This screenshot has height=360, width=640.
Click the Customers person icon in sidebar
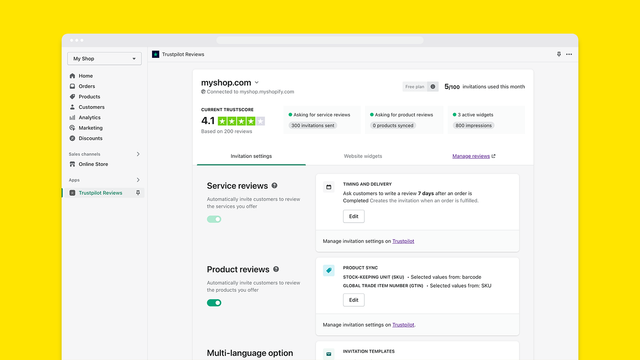[72, 107]
